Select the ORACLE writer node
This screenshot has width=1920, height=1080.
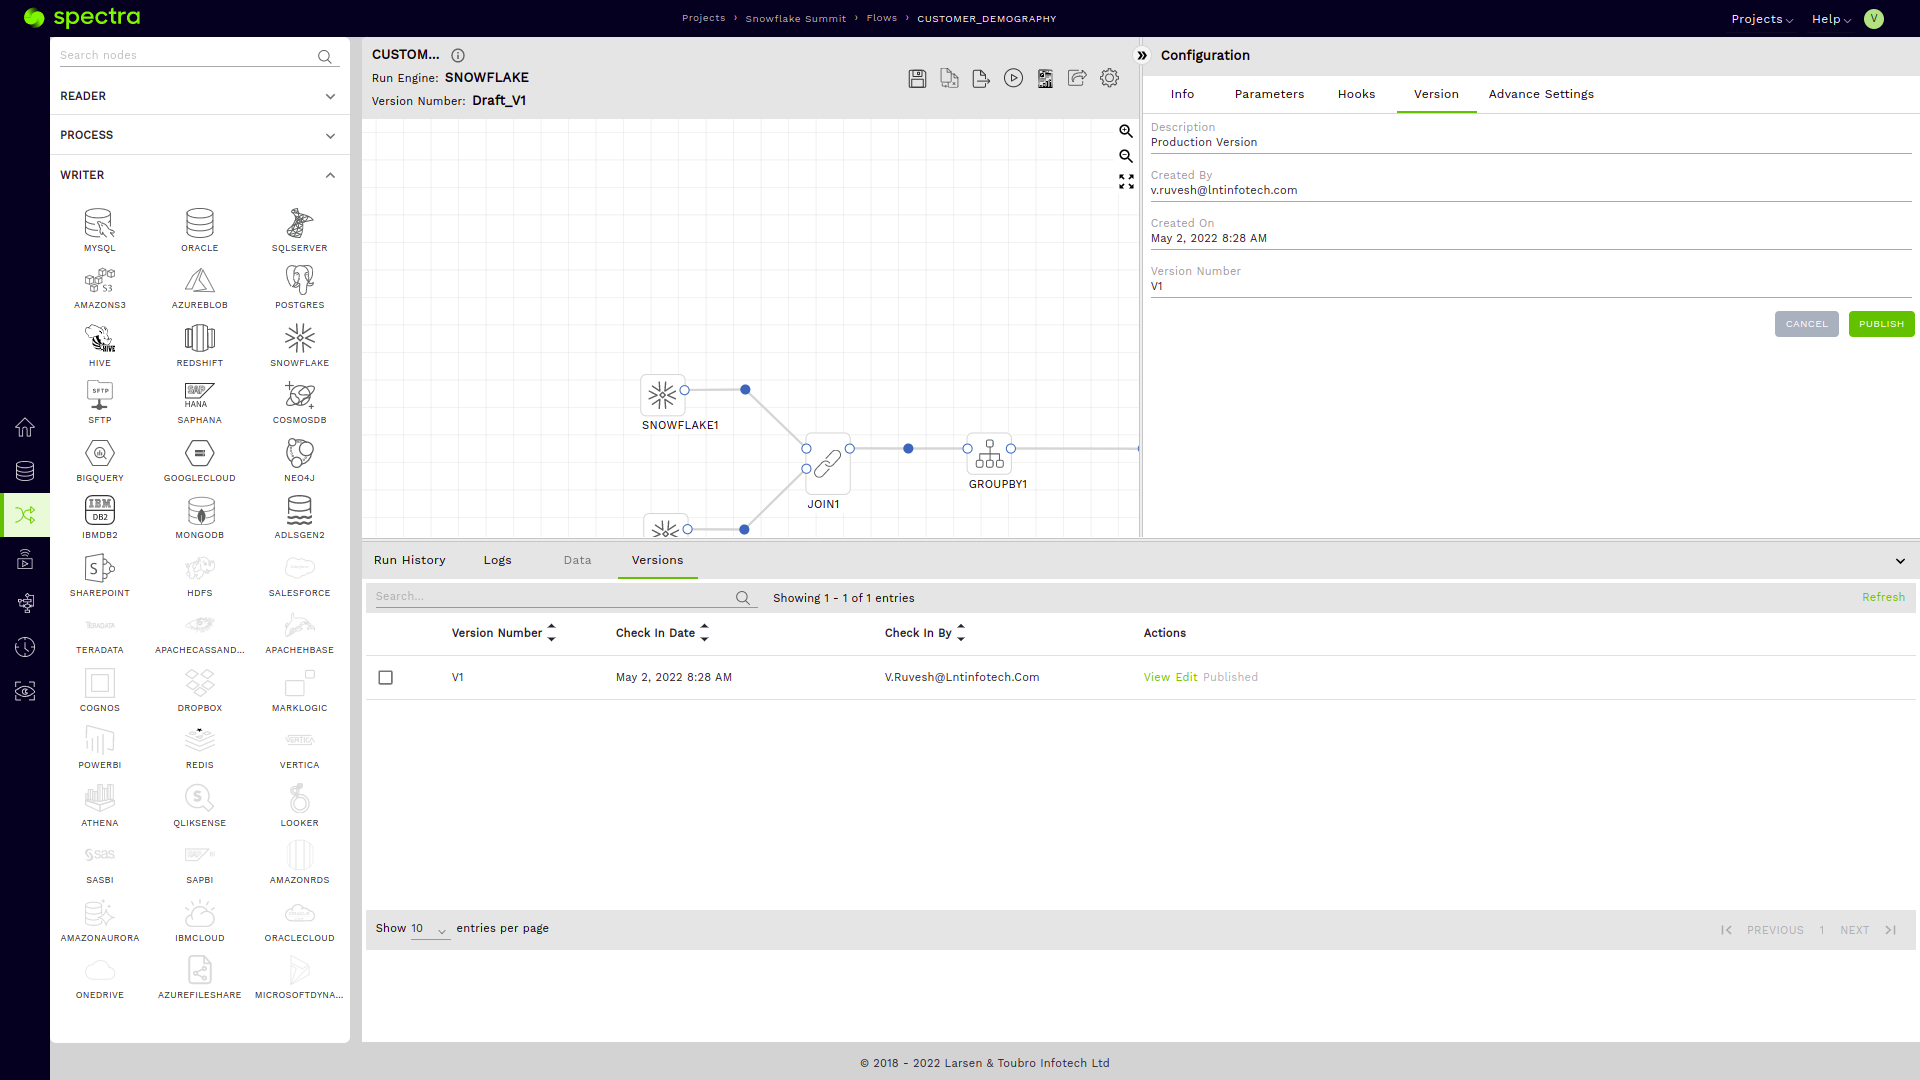(200, 230)
